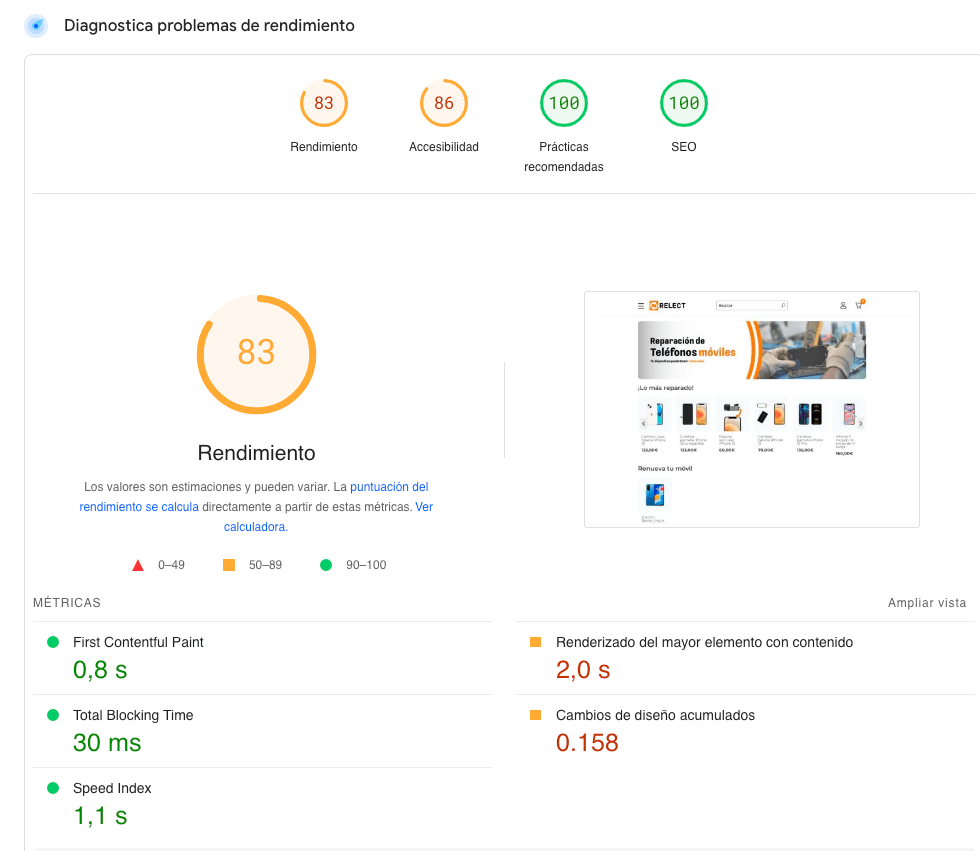Click the First Contentful Paint metric title
Screen dimensions: 980x851
(x=138, y=642)
